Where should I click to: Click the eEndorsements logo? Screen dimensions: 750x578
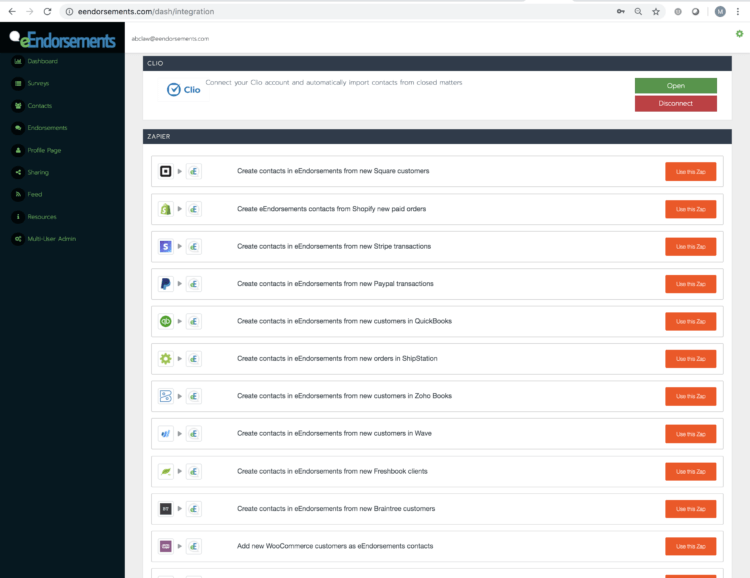pyautogui.click(x=63, y=40)
